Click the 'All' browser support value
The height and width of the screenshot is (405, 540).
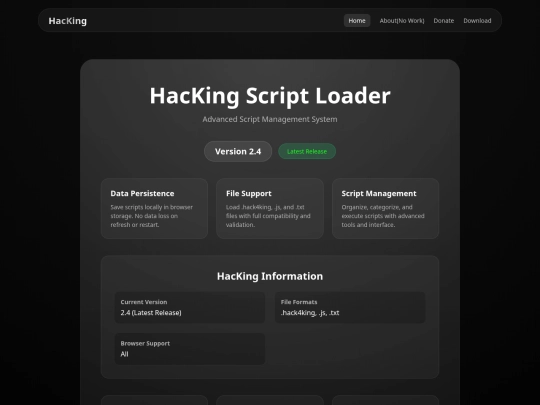click(124, 354)
